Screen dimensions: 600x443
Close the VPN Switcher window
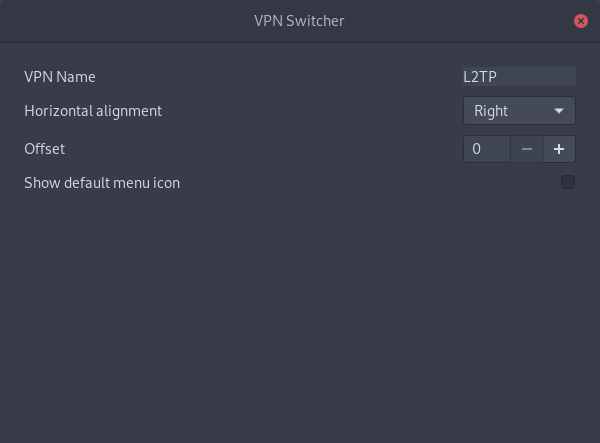click(580, 21)
